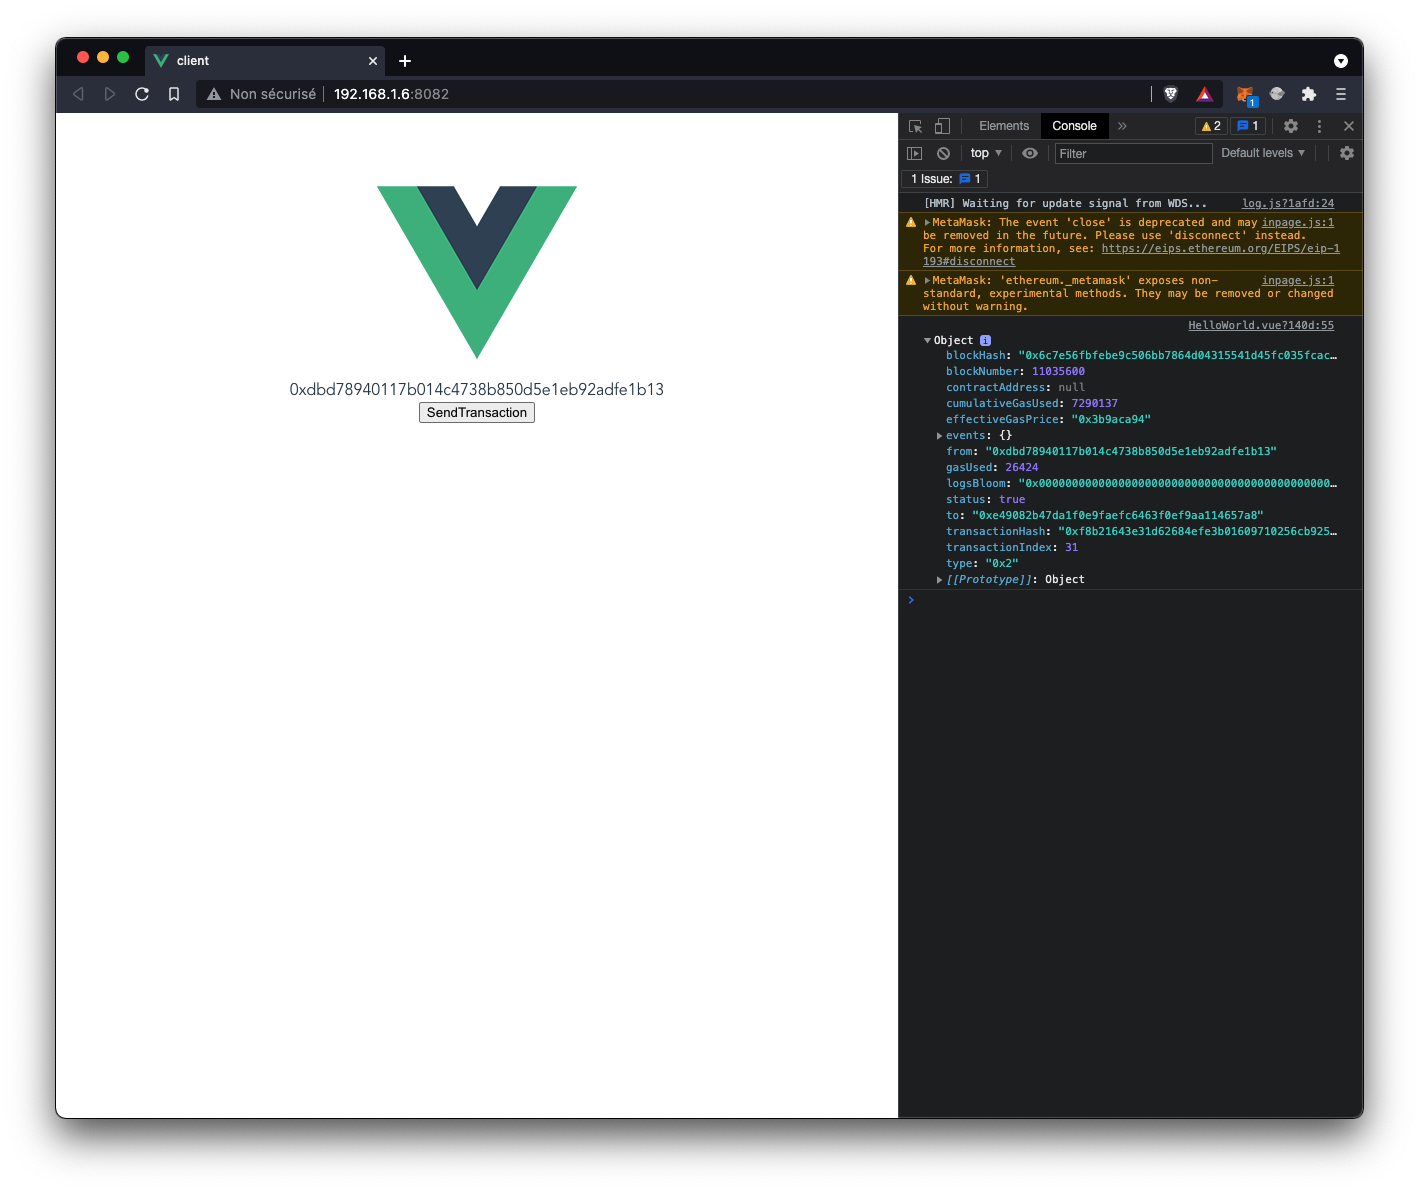Open the browser hamburger menu

1341,94
